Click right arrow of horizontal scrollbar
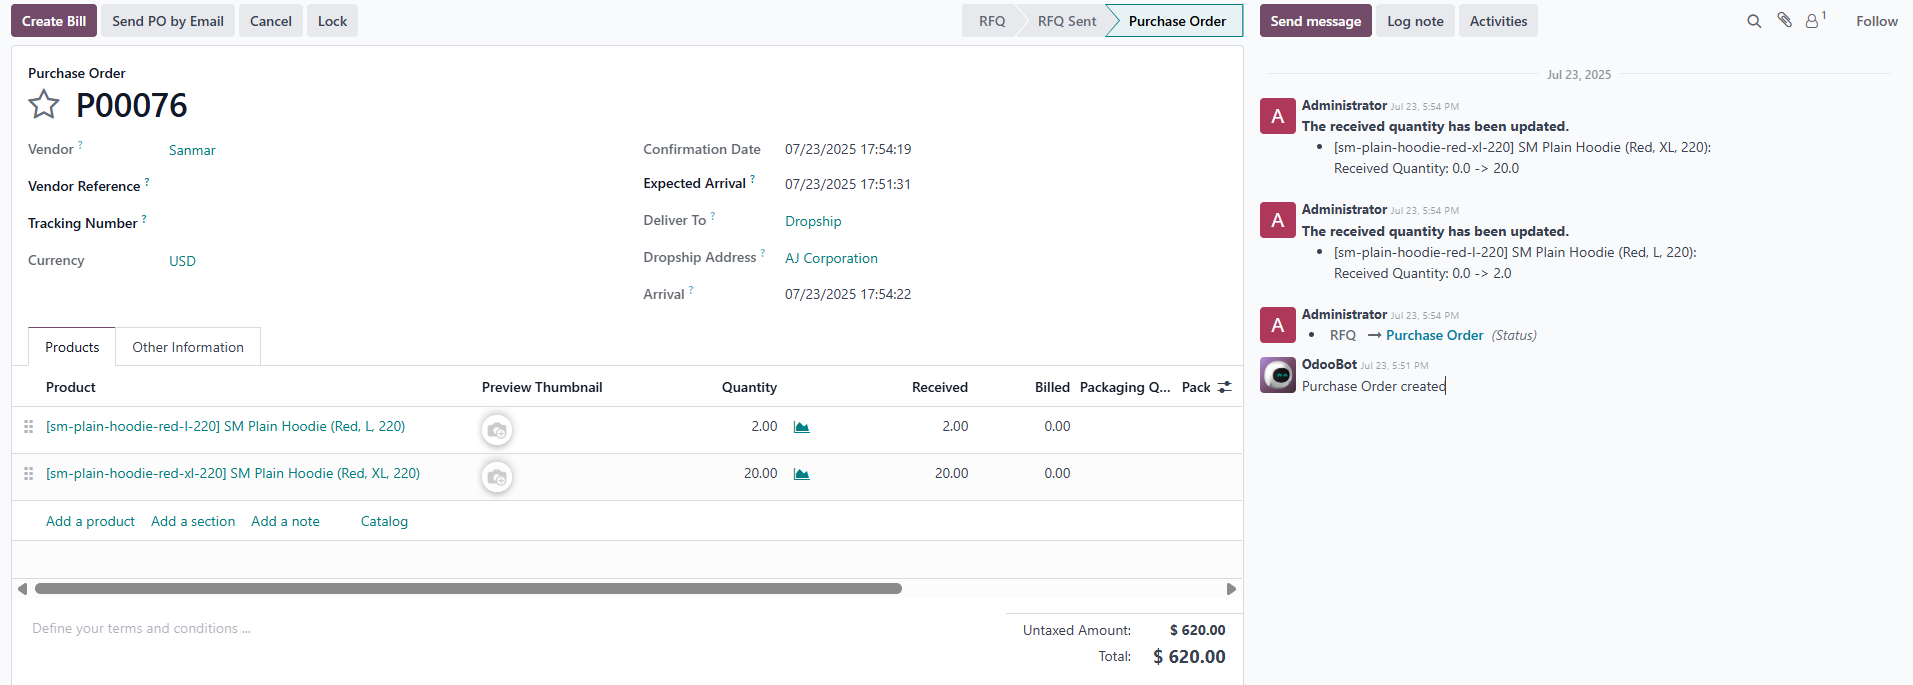Image resolution: width=1913 pixels, height=685 pixels. coord(1231,589)
